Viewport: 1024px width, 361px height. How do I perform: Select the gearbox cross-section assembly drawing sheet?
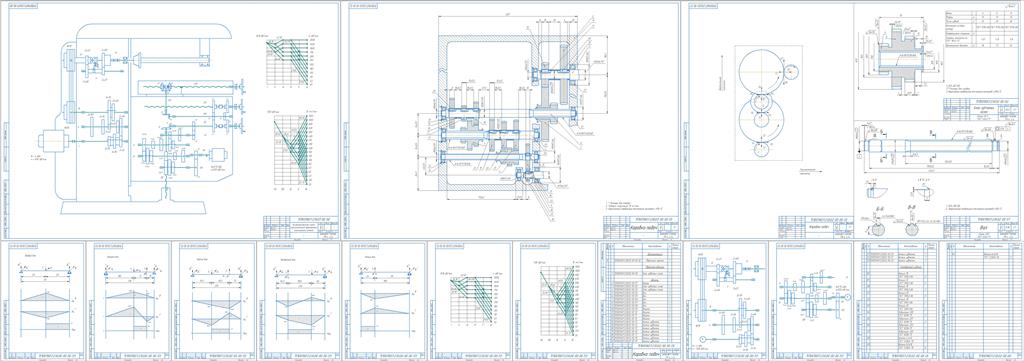512,120
